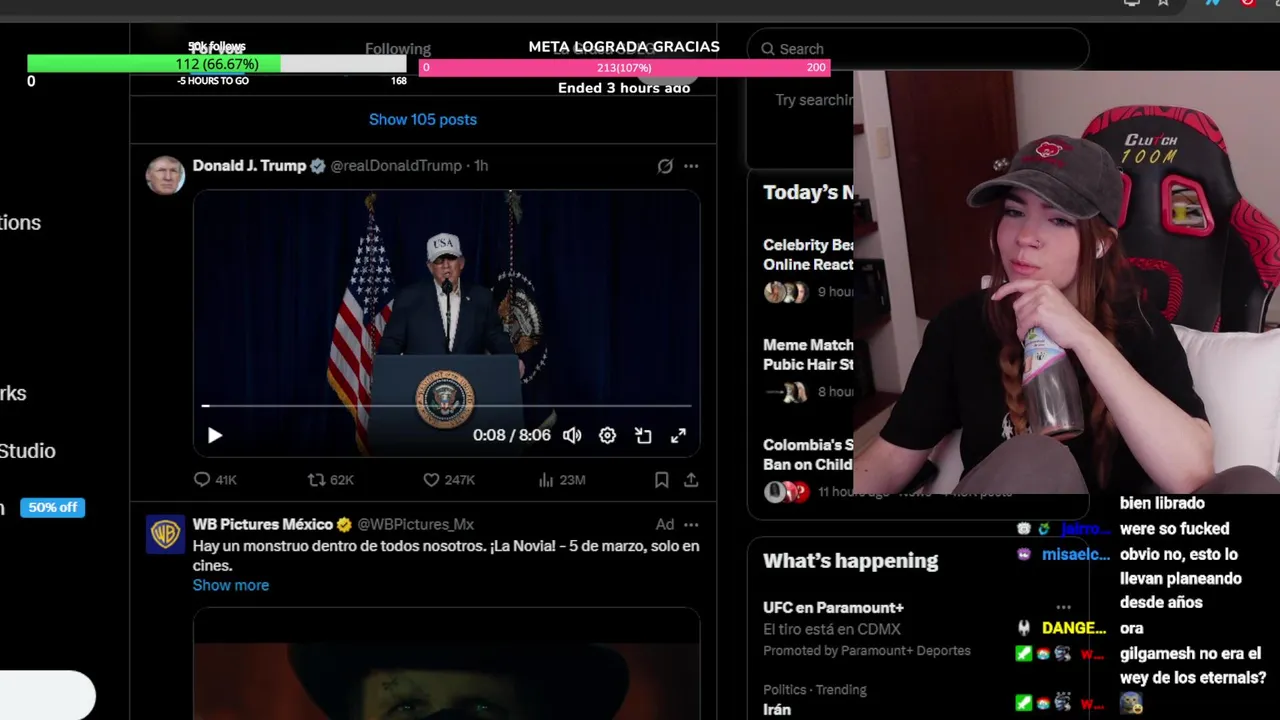Open Meme Match news item
The width and height of the screenshot is (1280, 720).
808,355
